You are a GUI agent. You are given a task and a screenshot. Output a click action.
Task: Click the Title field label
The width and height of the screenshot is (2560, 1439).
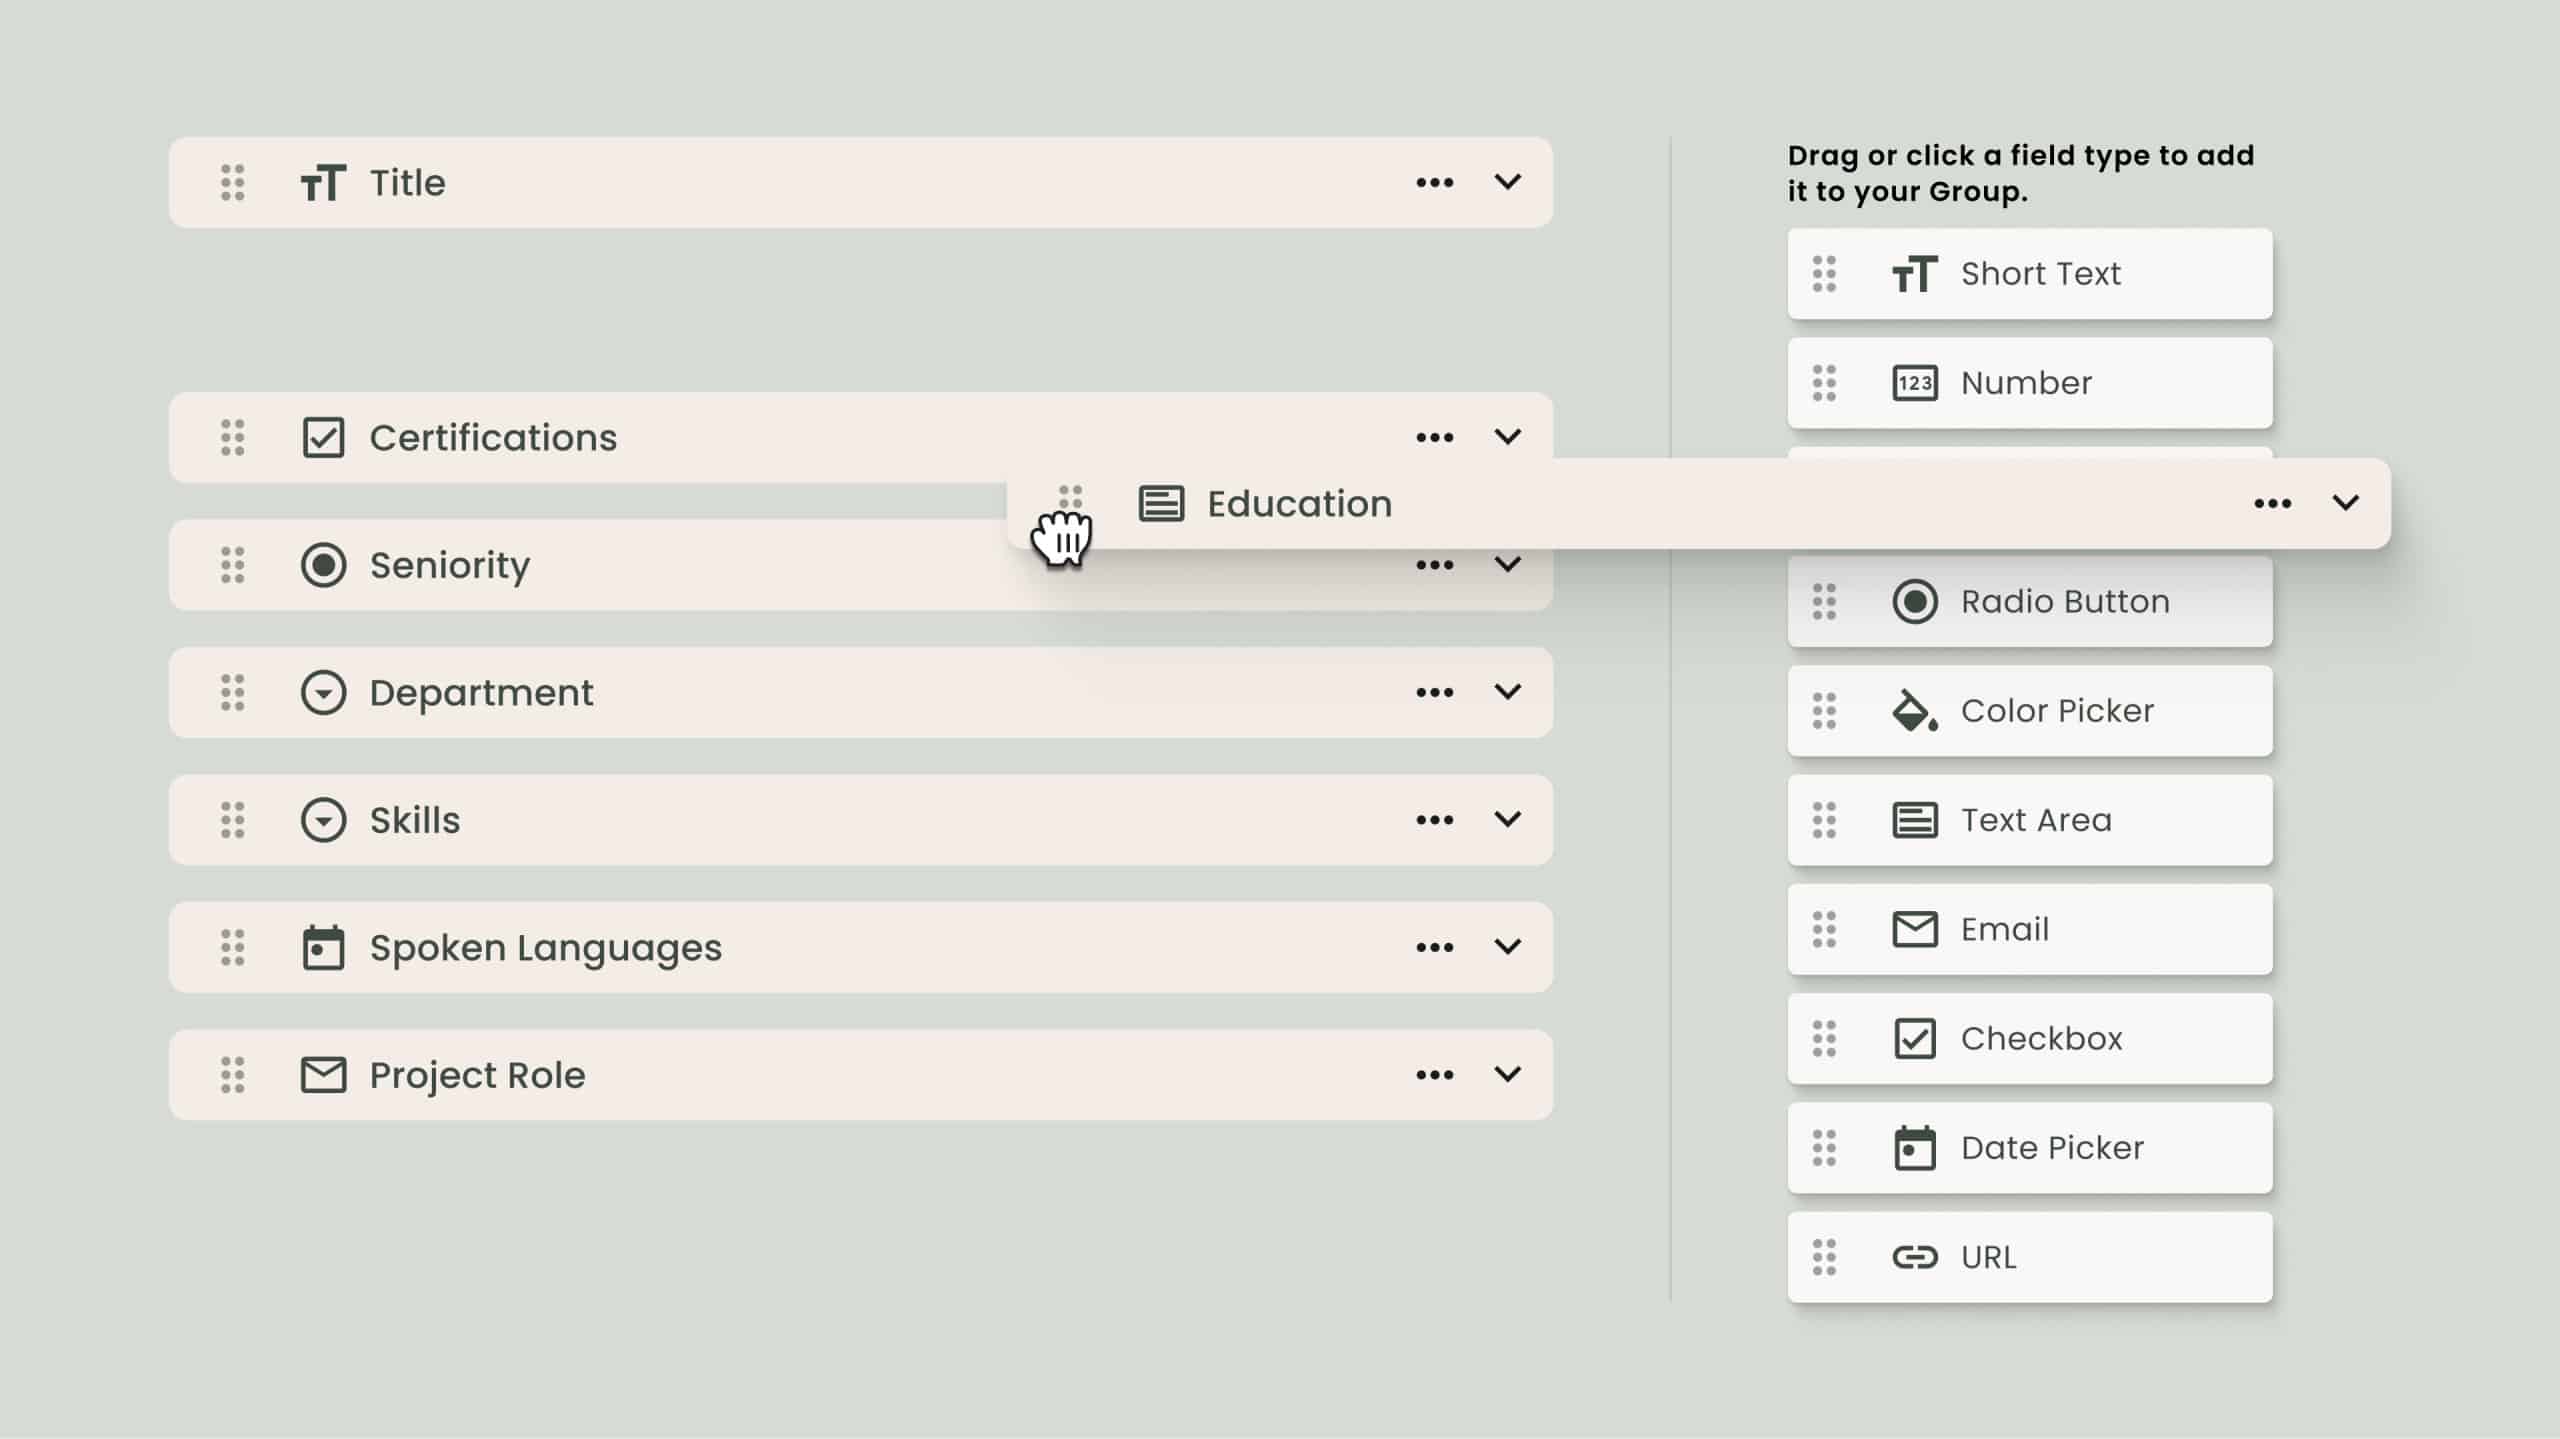[407, 182]
